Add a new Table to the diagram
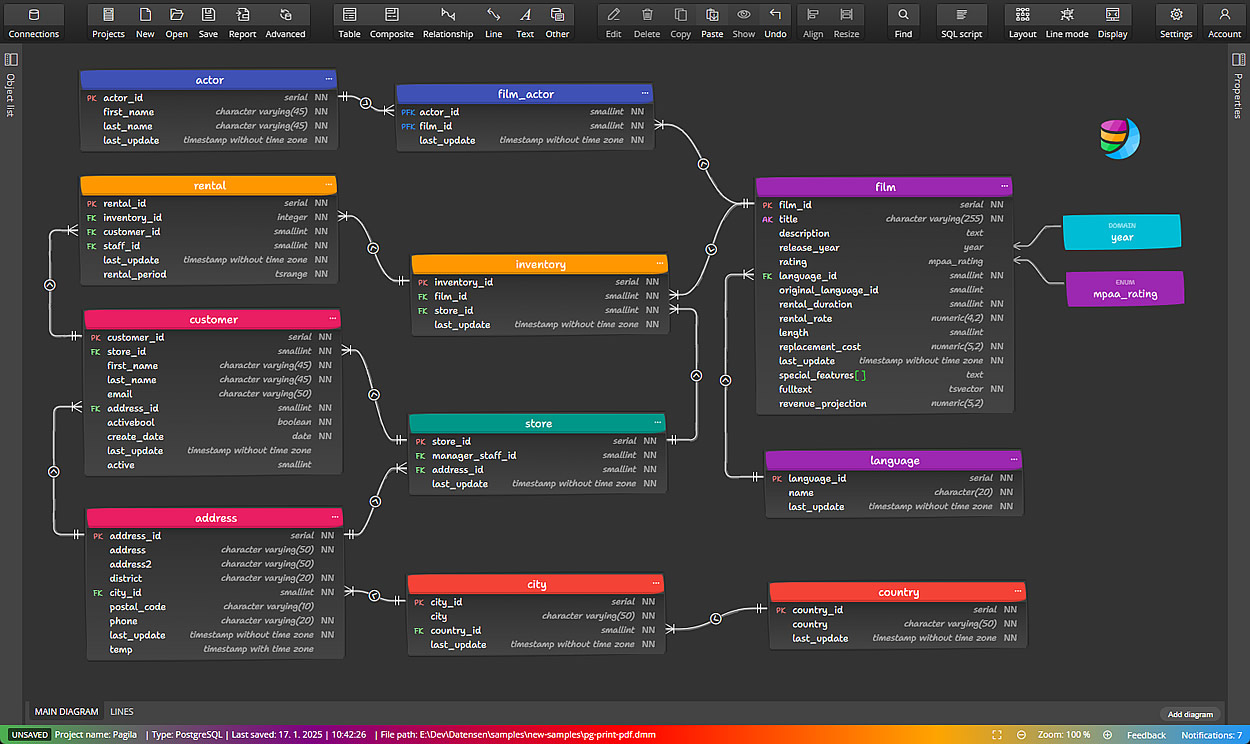1250x744 pixels. [x=349, y=22]
